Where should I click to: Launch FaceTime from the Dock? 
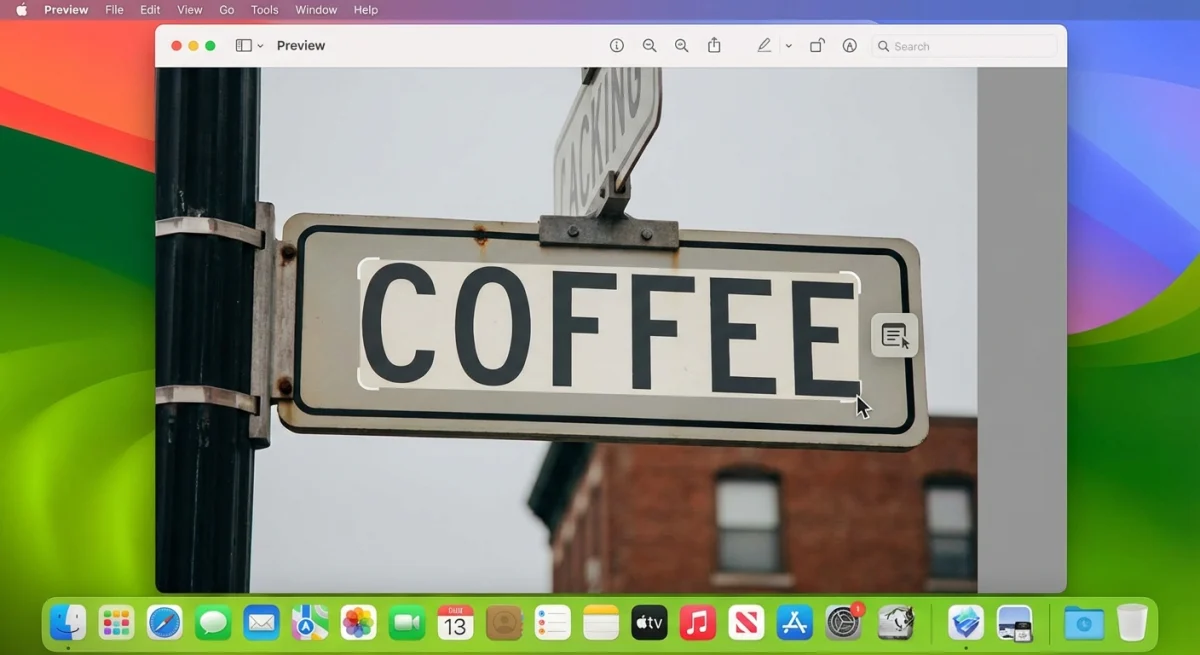tap(407, 623)
